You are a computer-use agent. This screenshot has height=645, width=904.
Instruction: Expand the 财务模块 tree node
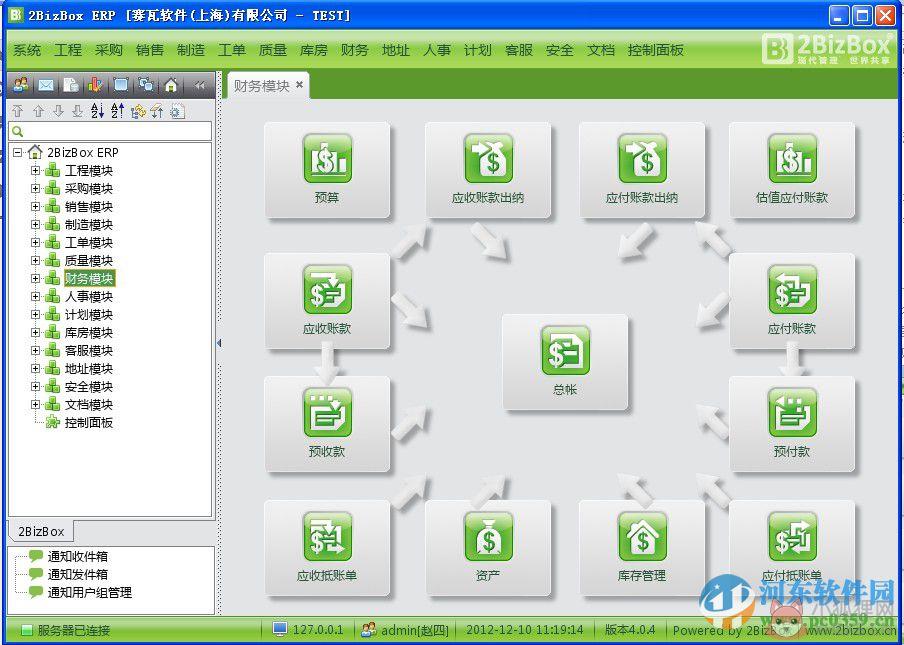(x=35, y=278)
